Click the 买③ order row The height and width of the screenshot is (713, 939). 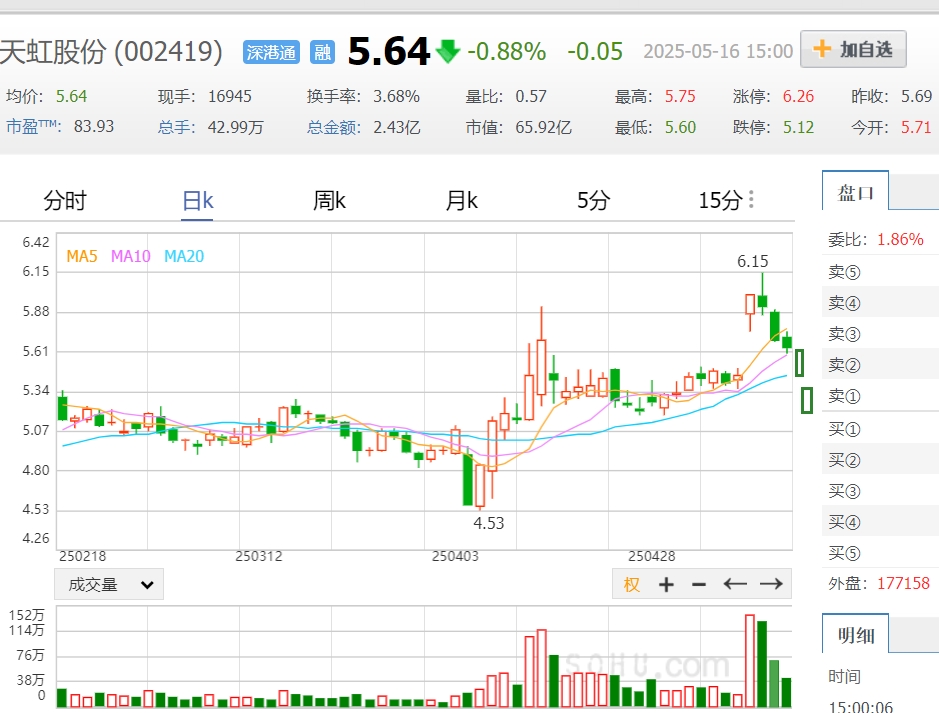point(880,491)
